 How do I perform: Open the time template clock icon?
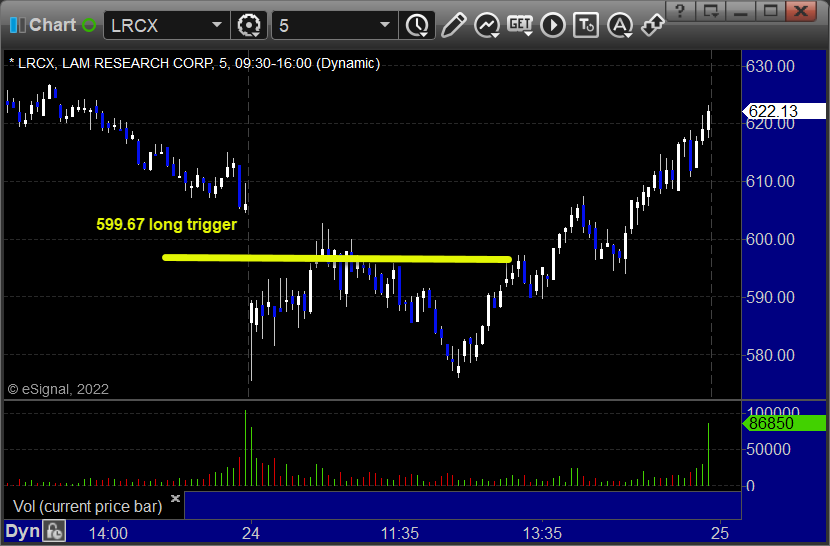[x=417, y=25]
